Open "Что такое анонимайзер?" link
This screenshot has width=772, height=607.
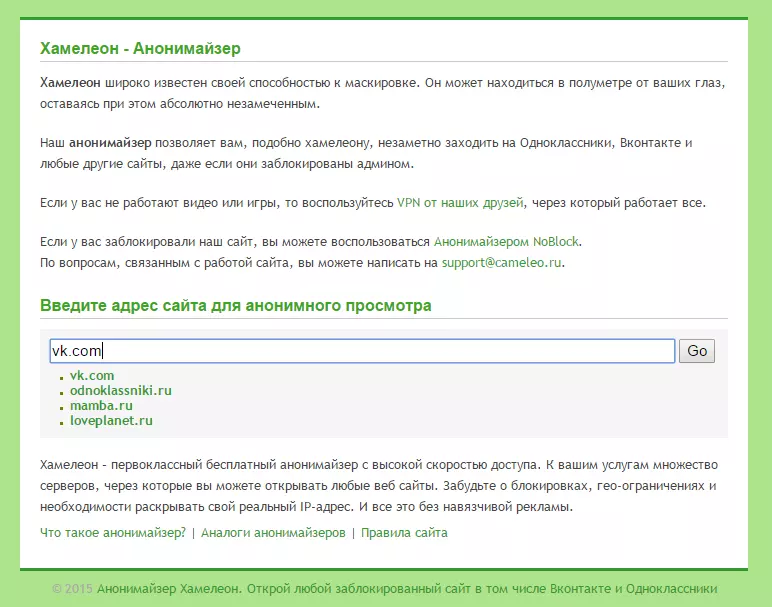(x=113, y=533)
